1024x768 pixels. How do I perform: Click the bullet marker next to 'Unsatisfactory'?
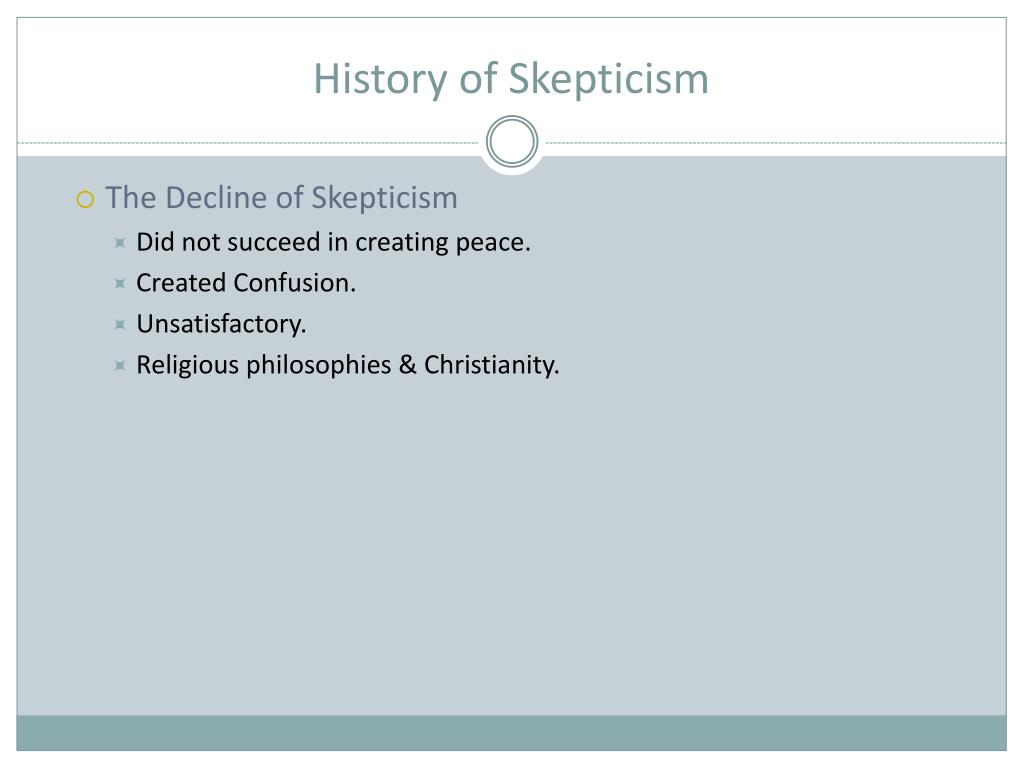120,325
